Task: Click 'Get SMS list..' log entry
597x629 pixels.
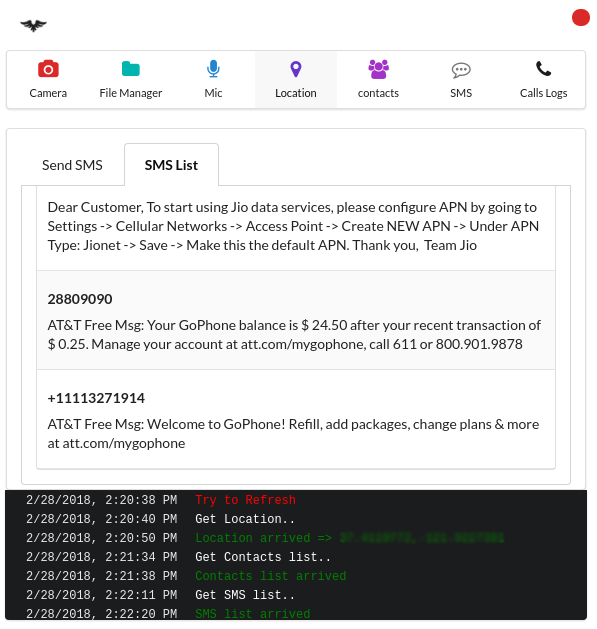Action: pos(245,595)
